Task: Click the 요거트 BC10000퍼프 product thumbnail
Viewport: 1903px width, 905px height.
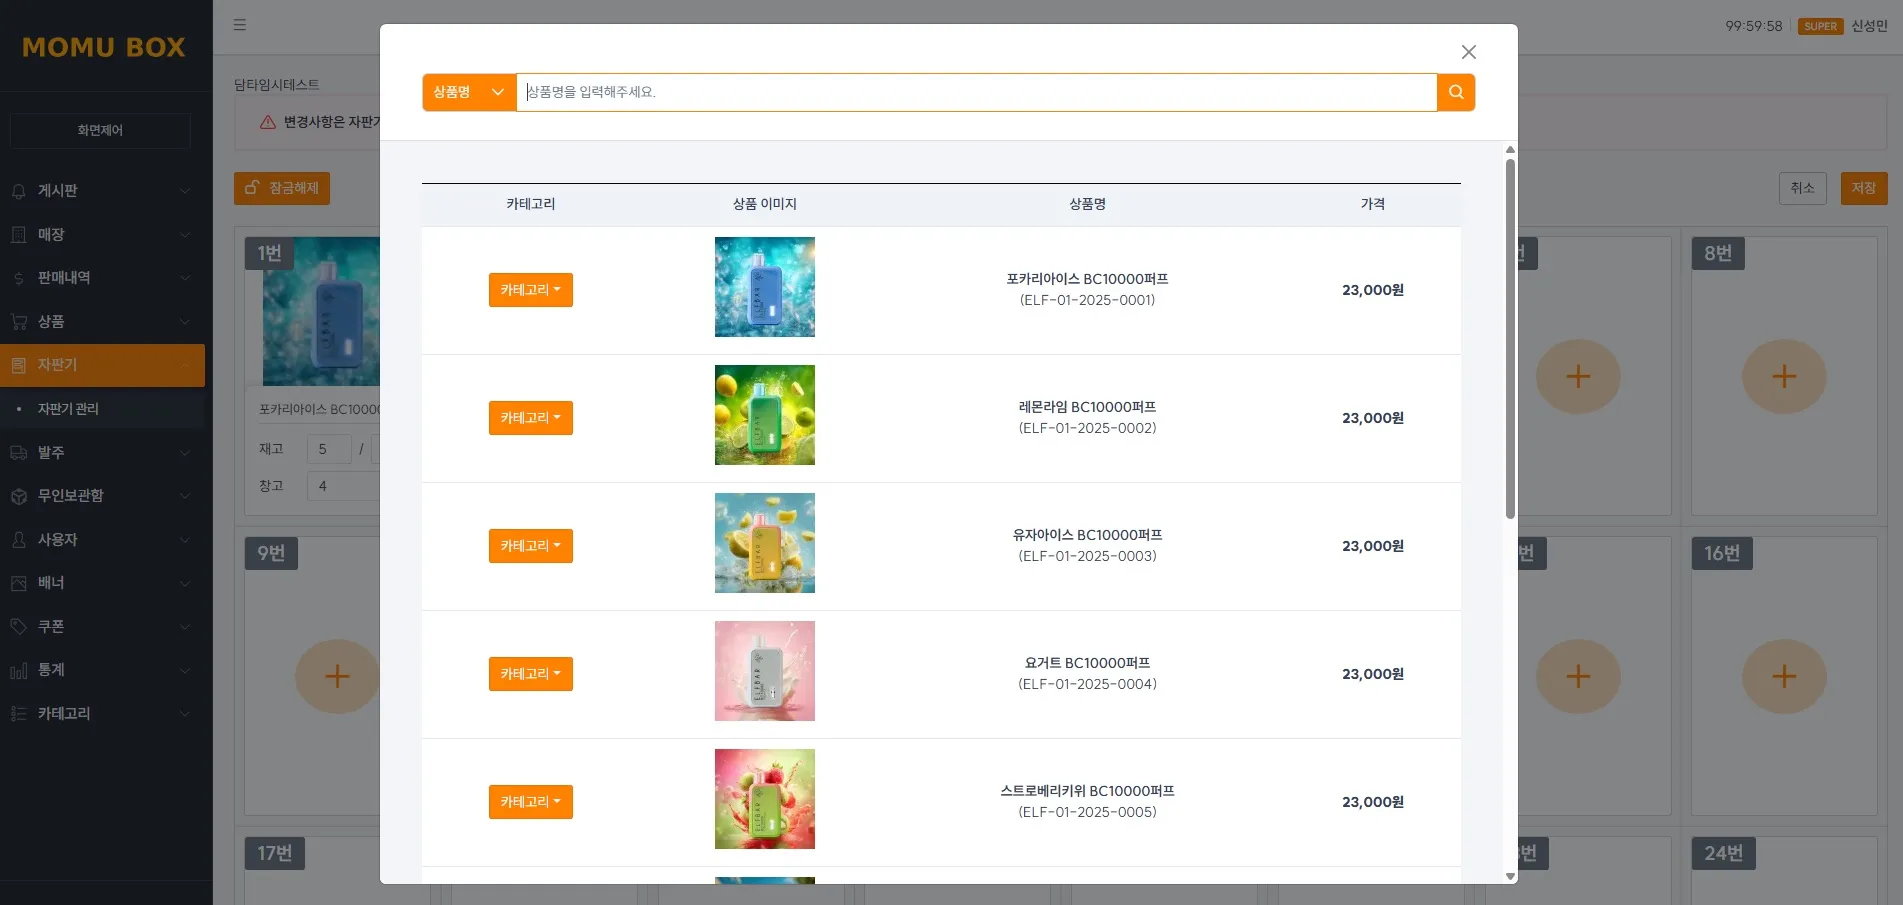Action: pyautogui.click(x=764, y=670)
